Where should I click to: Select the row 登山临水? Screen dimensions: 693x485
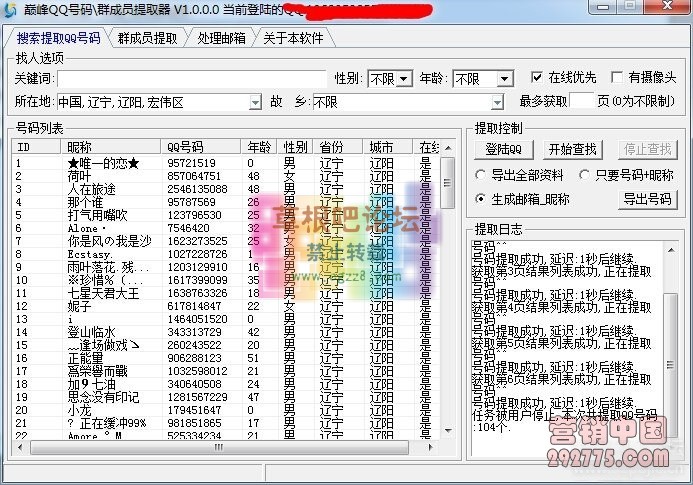pos(227,332)
